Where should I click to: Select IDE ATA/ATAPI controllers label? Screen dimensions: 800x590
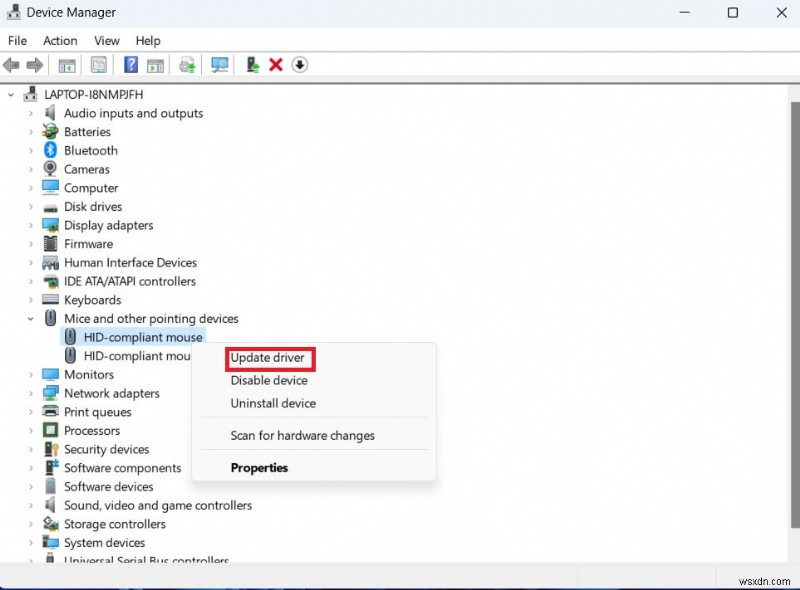[130, 281]
